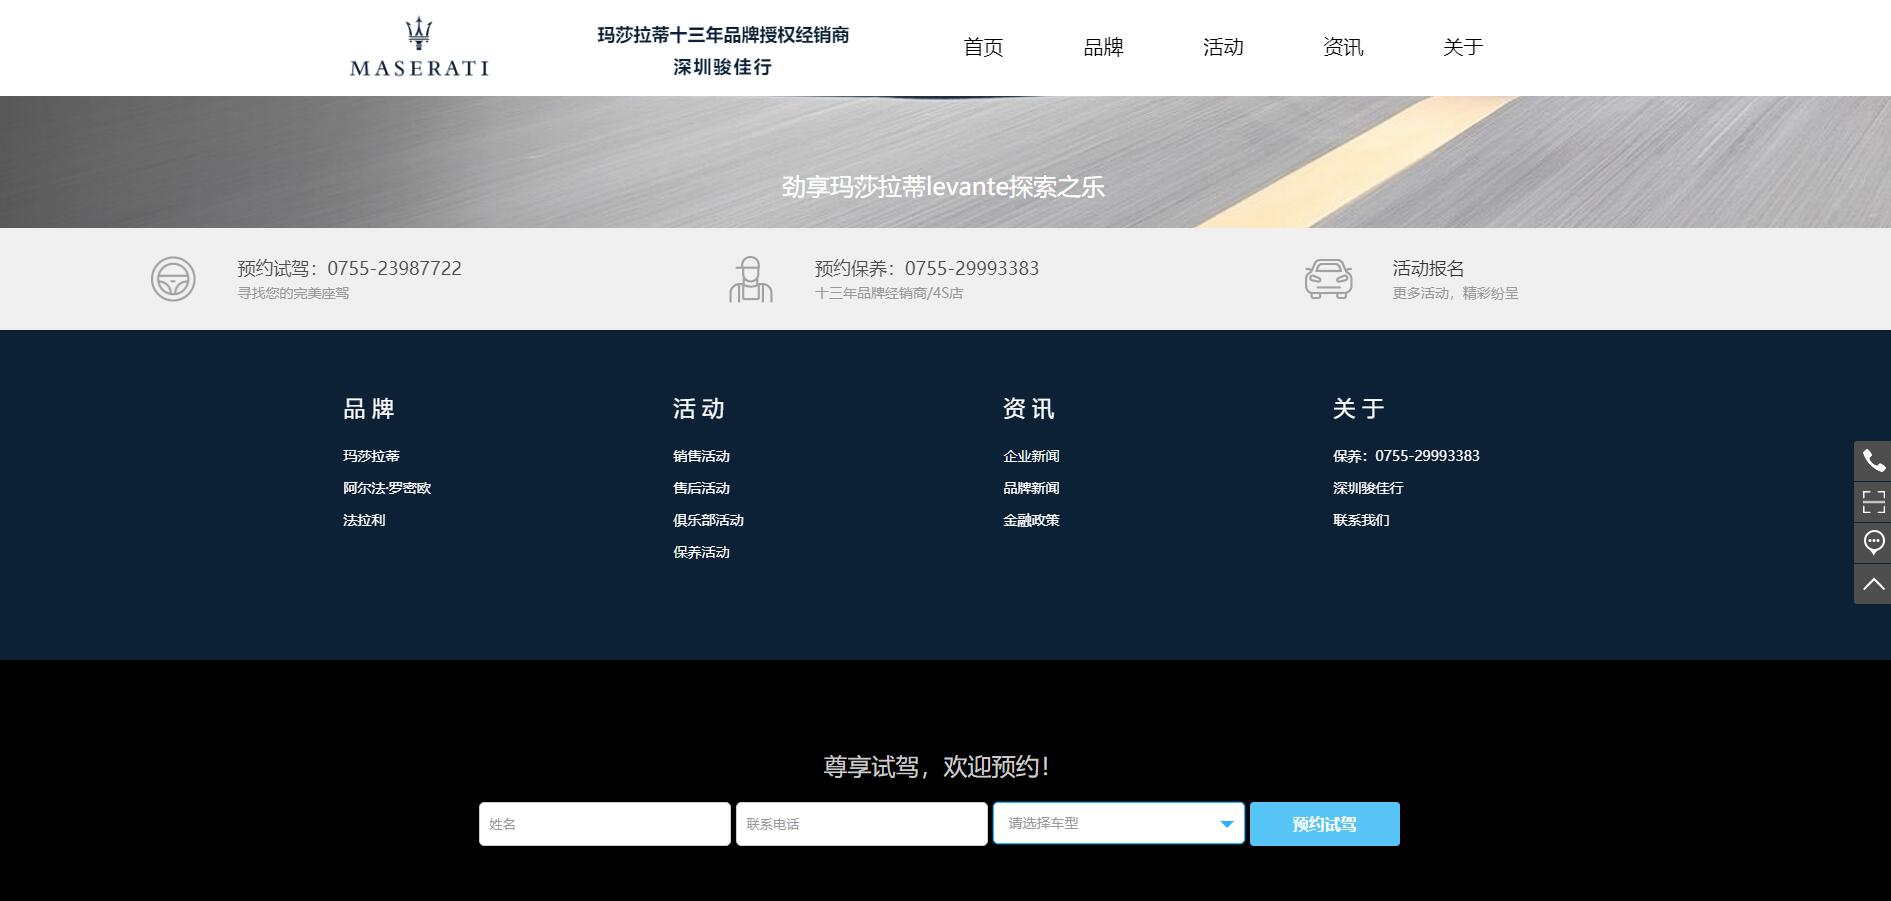Click the mechanic maintenance icon
The image size is (1891, 901).
pos(751,279)
